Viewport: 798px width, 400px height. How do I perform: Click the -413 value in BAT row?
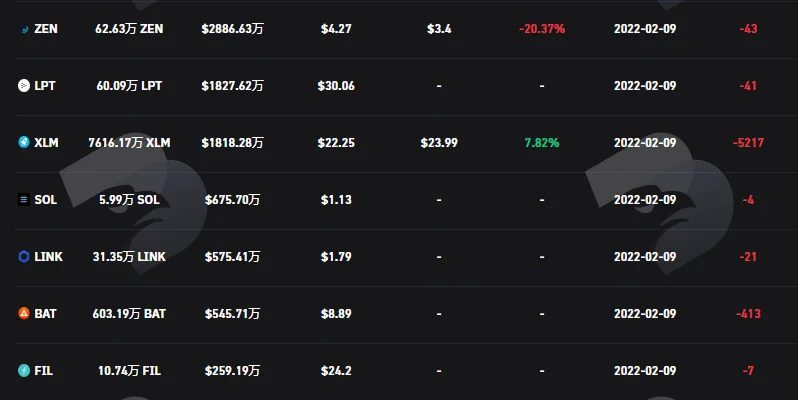click(x=748, y=313)
